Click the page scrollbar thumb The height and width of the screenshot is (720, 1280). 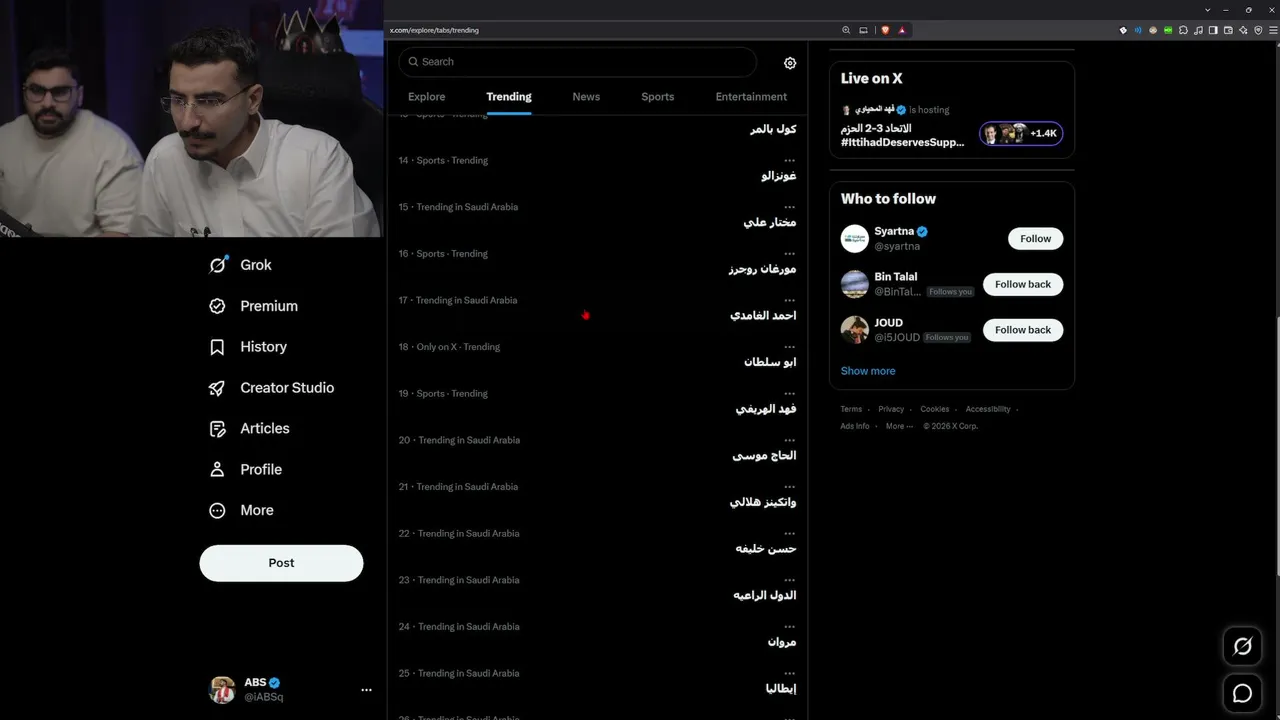[x=1276, y=445]
